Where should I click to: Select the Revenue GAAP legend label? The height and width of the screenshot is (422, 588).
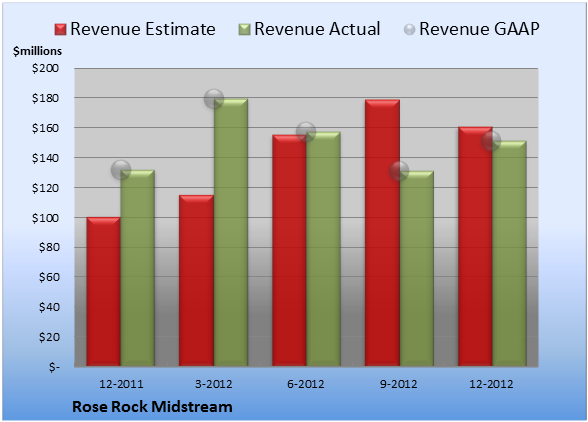(479, 29)
